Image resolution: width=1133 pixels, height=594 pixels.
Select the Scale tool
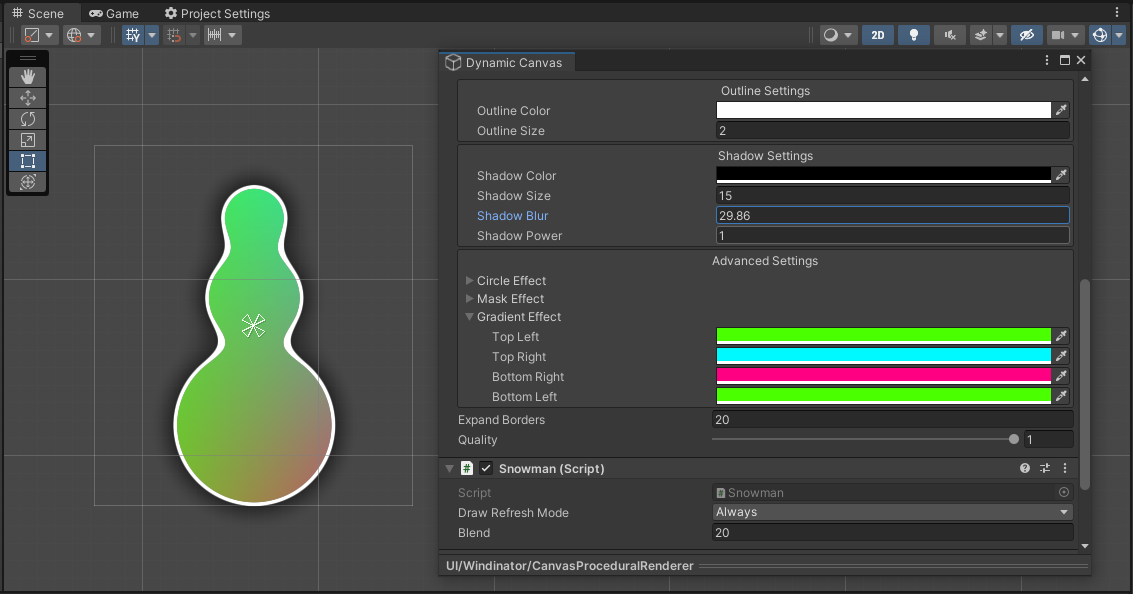[x=27, y=139]
